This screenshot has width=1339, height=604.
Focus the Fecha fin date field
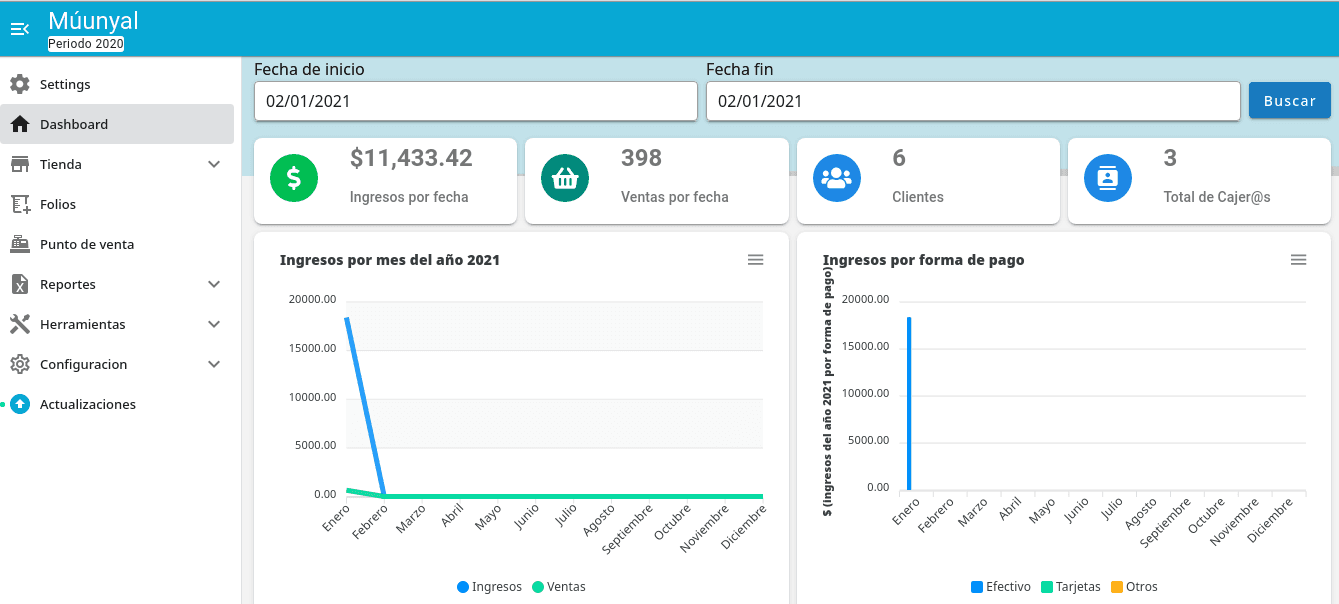tap(973, 101)
